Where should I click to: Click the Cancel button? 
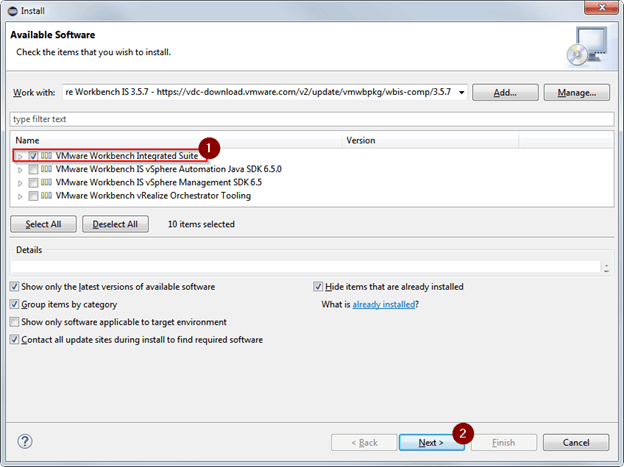(x=576, y=442)
